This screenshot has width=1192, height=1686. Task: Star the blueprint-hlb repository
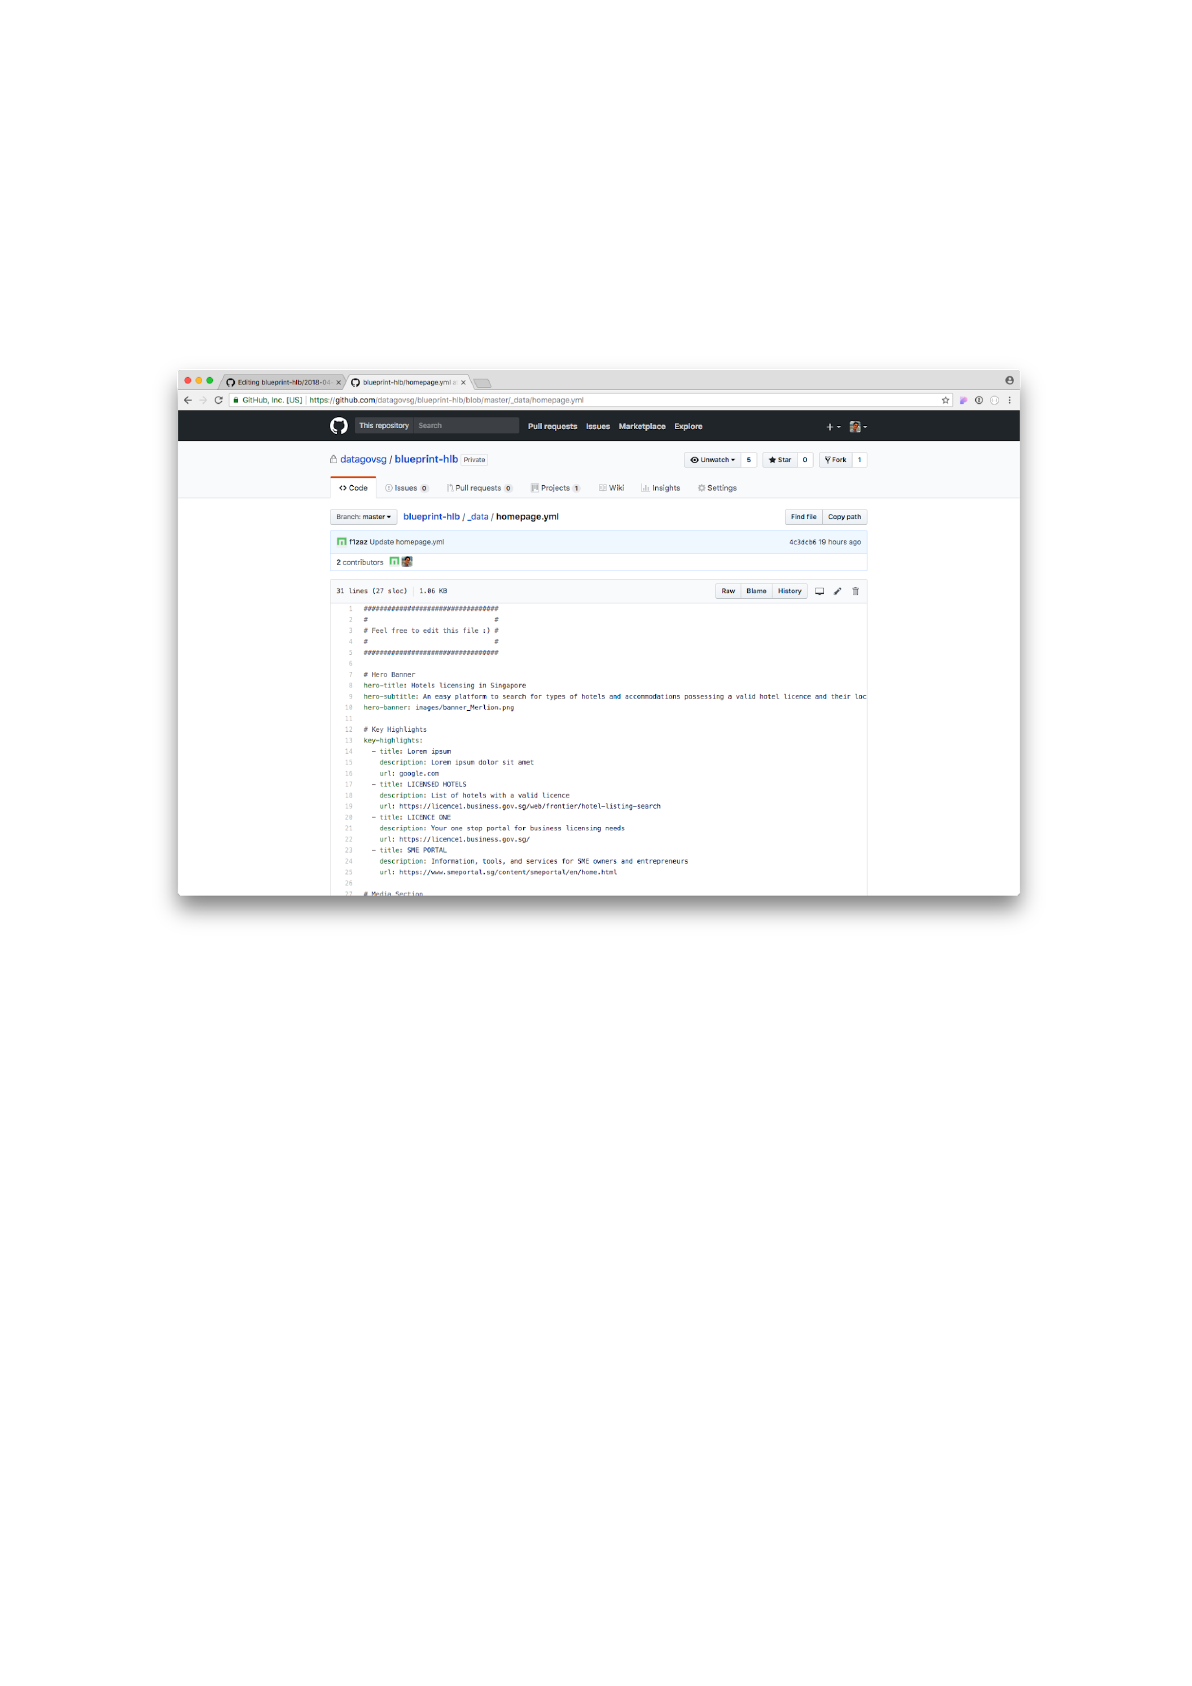coord(780,460)
